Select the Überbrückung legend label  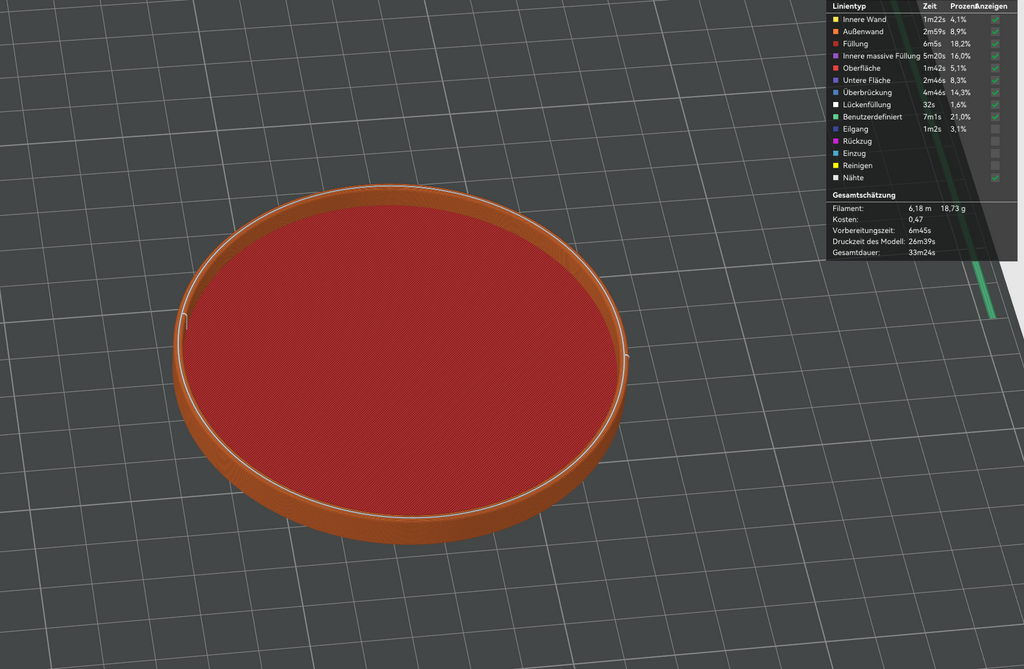coord(867,93)
